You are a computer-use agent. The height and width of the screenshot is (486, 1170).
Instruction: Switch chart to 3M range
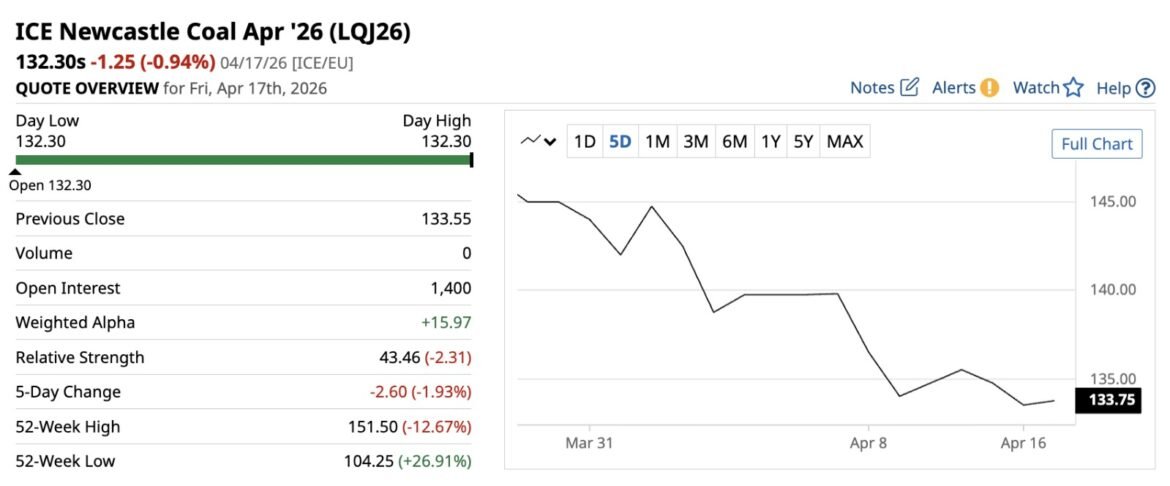click(695, 142)
